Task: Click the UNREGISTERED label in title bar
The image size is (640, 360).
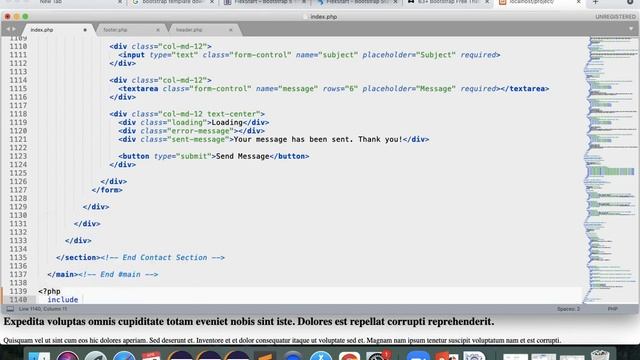Action: (616, 17)
